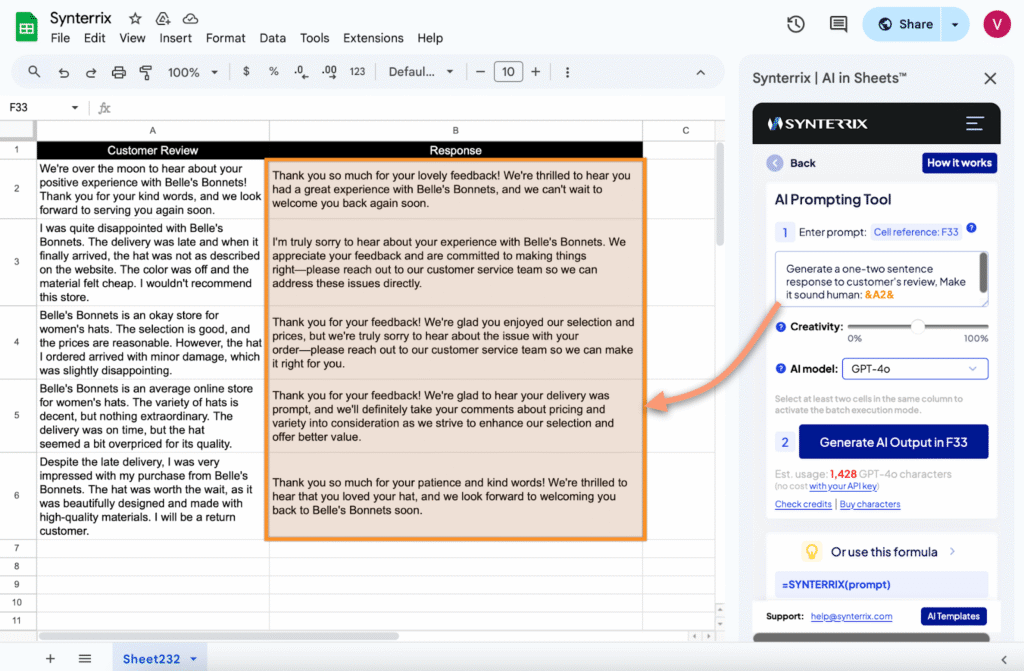Screen dimensions: 1024x671
Task: Increase decimal places
Action: (x=329, y=72)
